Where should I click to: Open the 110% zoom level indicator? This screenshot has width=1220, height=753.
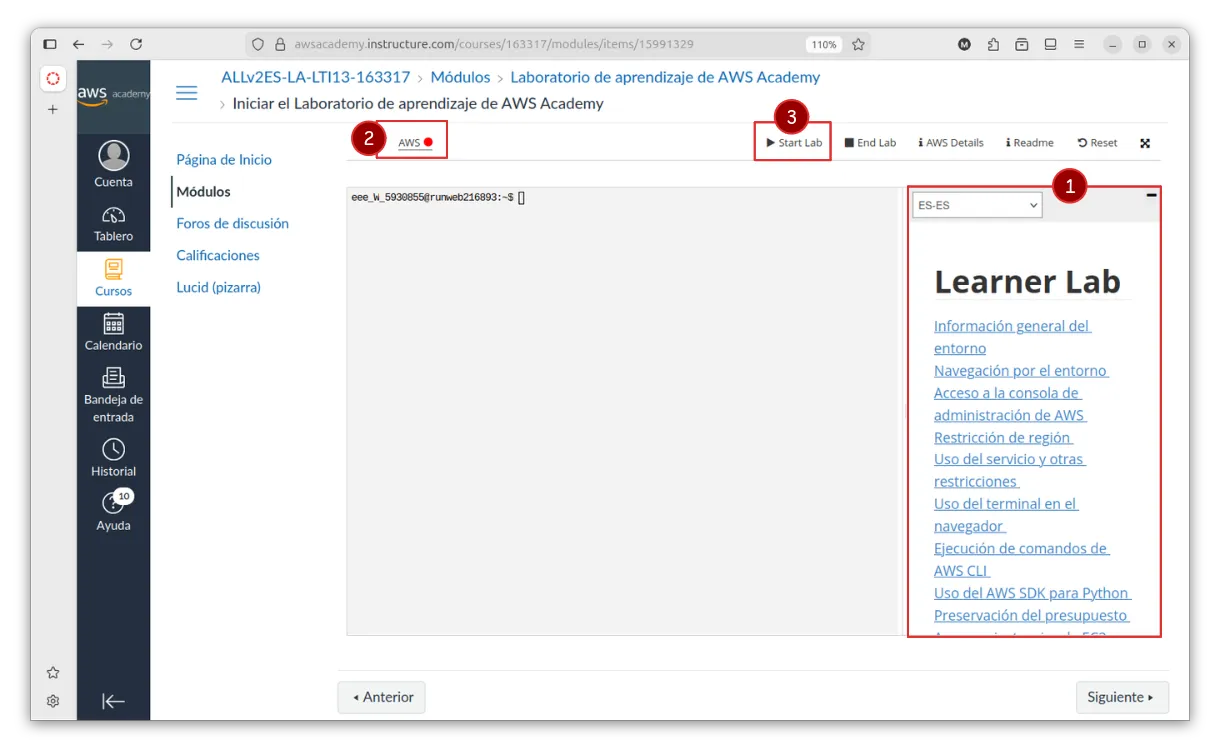tap(823, 44)
